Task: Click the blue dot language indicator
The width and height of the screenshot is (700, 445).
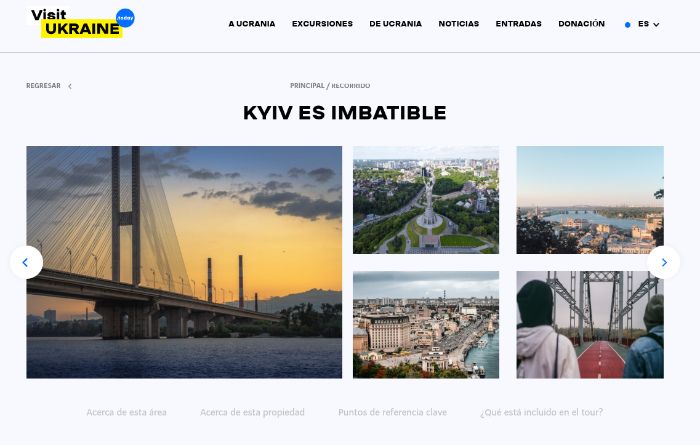Action: (628, 25)
